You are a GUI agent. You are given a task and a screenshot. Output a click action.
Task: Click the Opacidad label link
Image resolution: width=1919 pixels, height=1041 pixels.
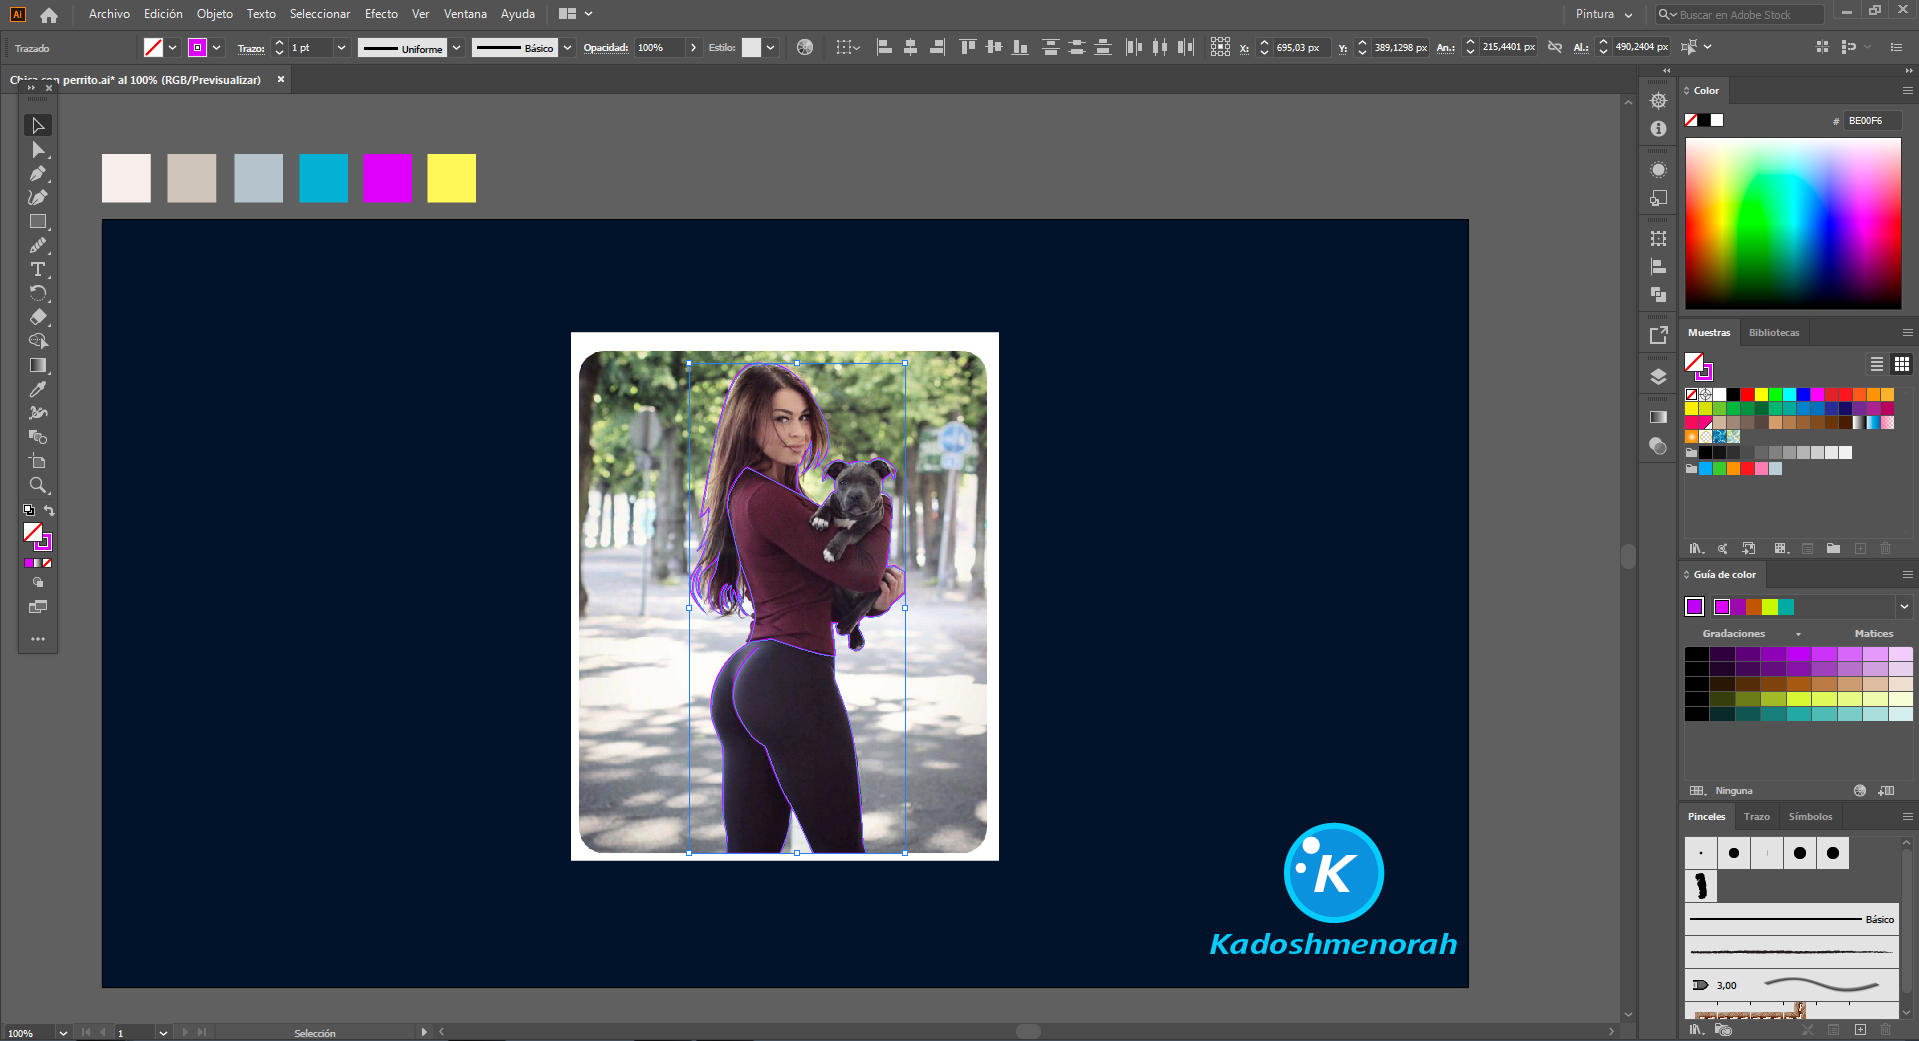(x=605, y=47)
